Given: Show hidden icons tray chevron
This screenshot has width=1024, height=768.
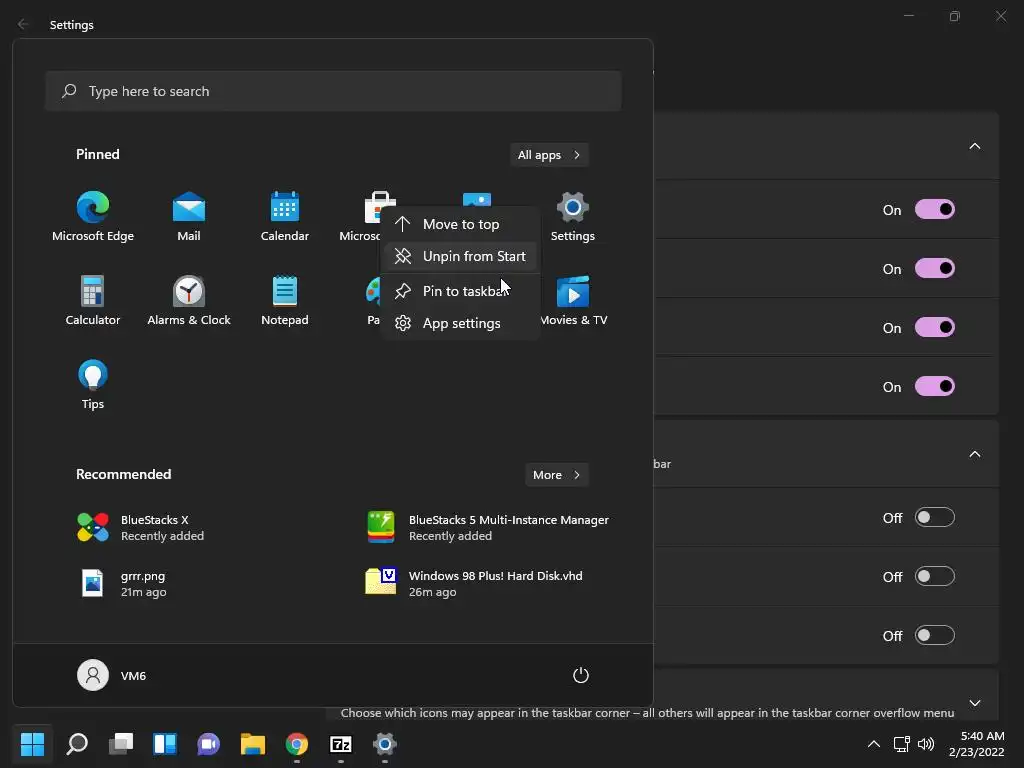Looking at the screenshot, I should (x=873, y=744).
